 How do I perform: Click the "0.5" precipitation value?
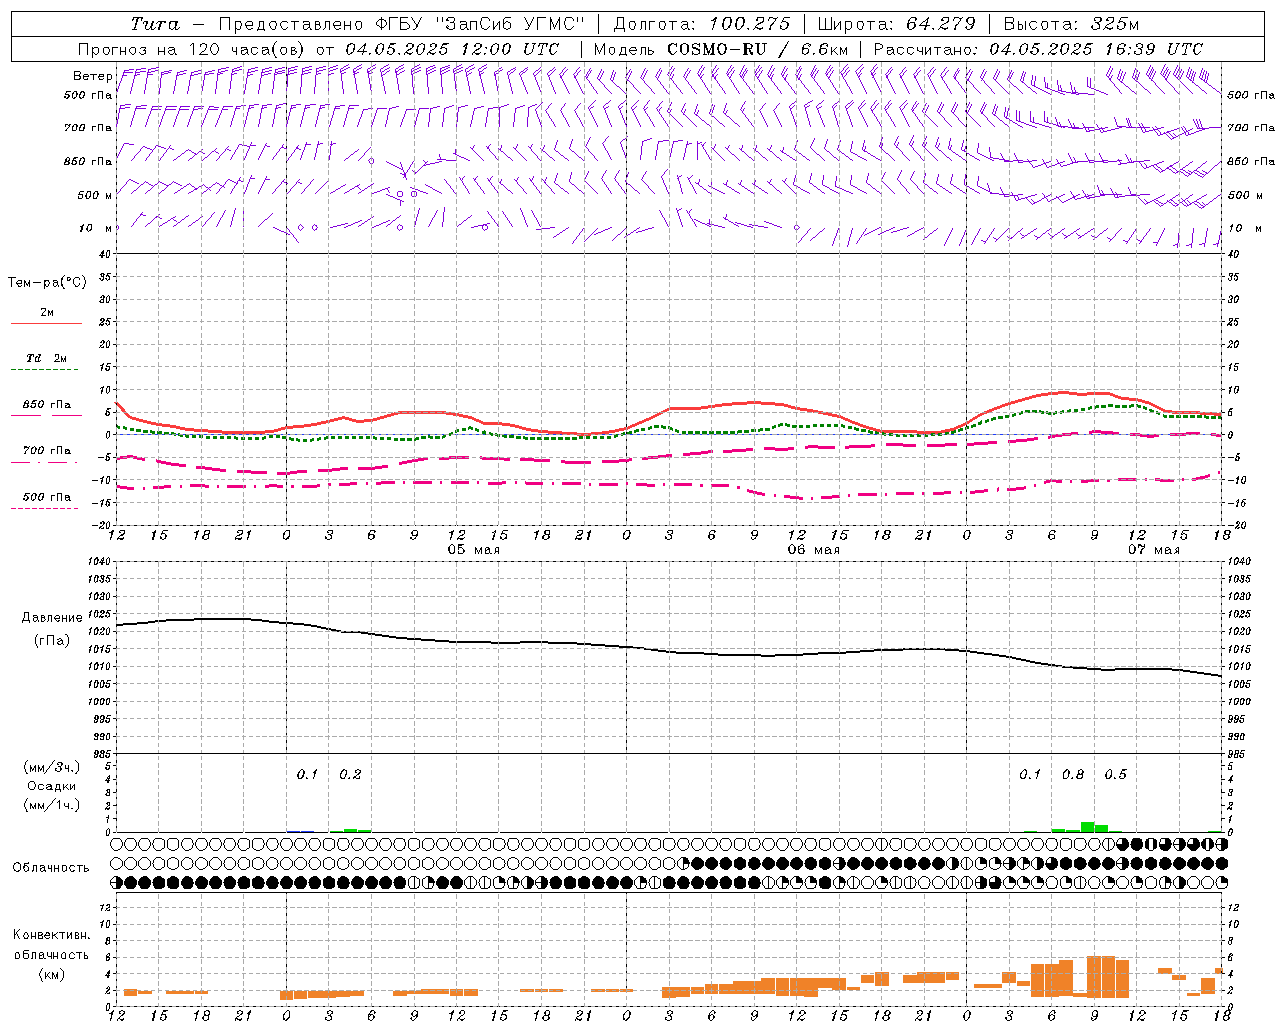click(1115, 775)
